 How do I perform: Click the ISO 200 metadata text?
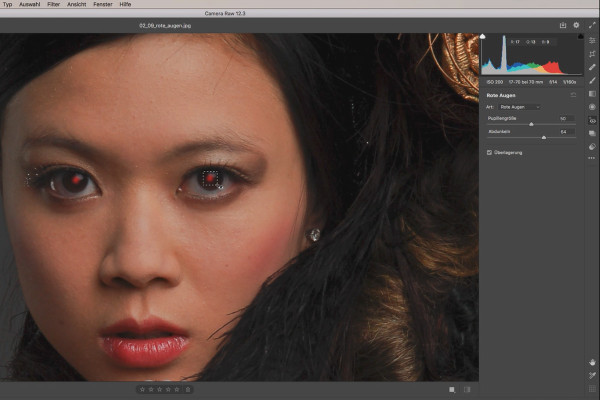pyautogui.click(x=494, y=82)
